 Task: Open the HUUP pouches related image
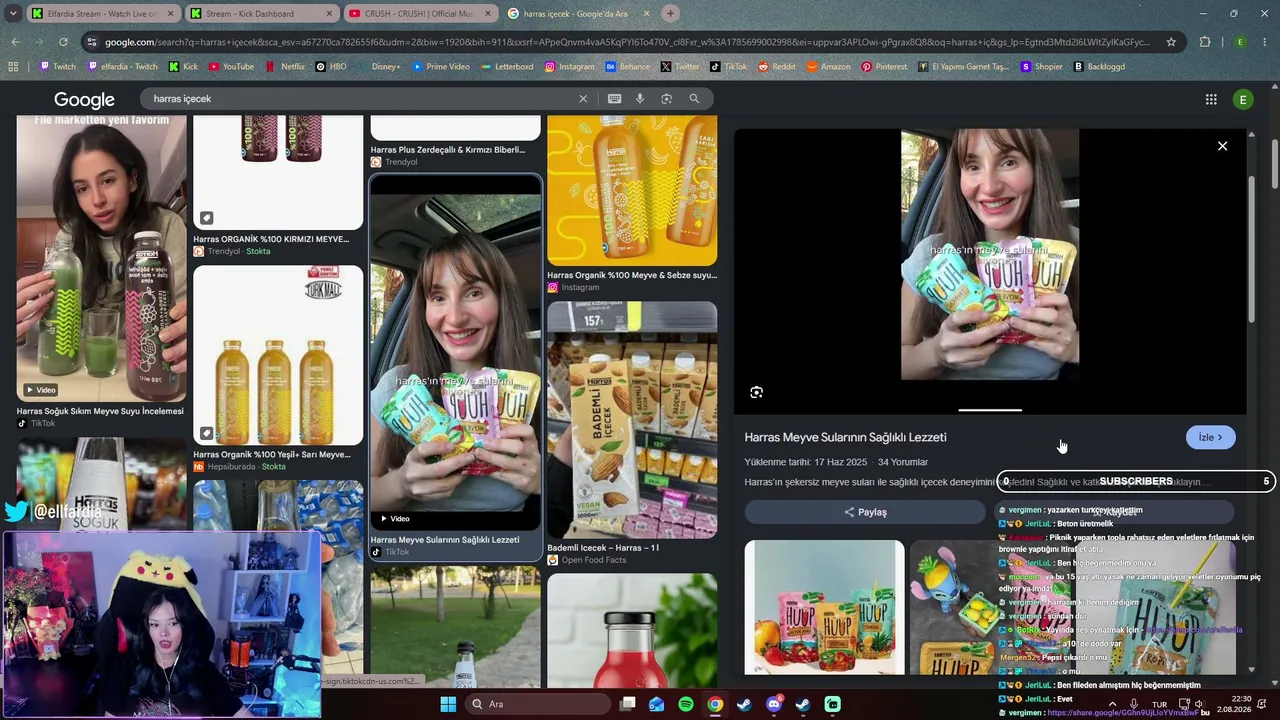(x=824, y=607)
